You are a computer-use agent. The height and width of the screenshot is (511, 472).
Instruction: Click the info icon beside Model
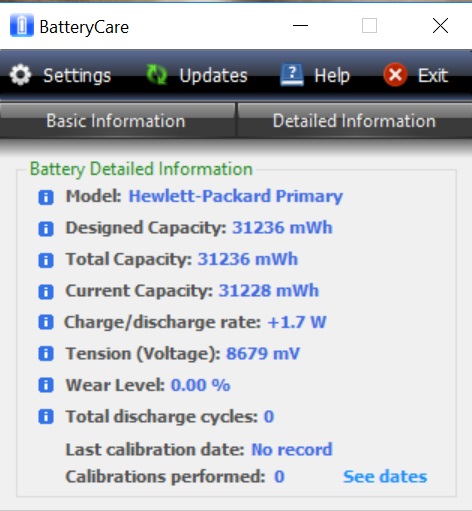tap(46, 197)
